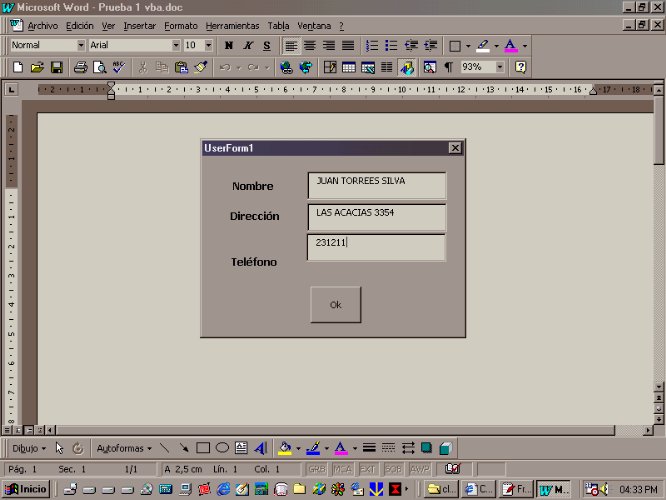Expand the zoom percentage dropdown at 93%
Viewport: 666px width, 500px height.
tap(499, 68)
